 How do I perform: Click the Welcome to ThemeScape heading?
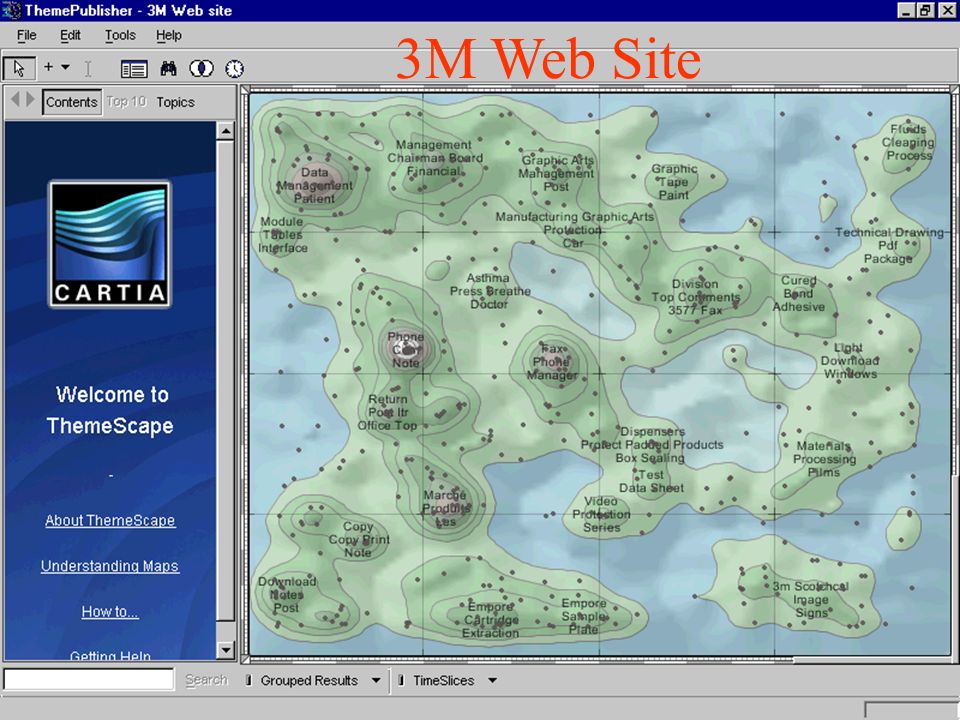110,410
